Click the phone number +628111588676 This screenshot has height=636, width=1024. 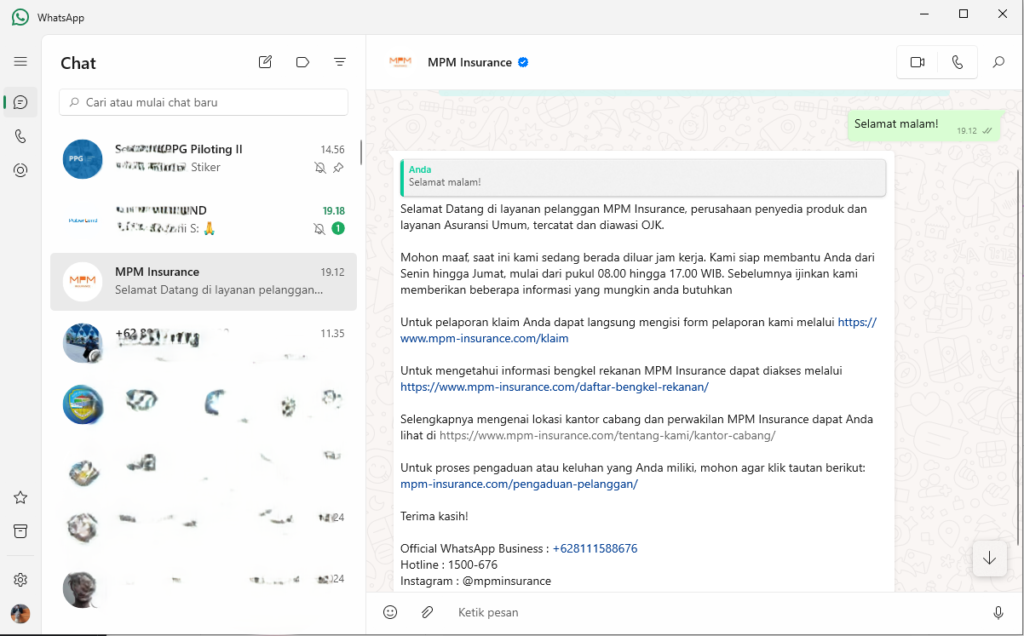coord(595,549)
